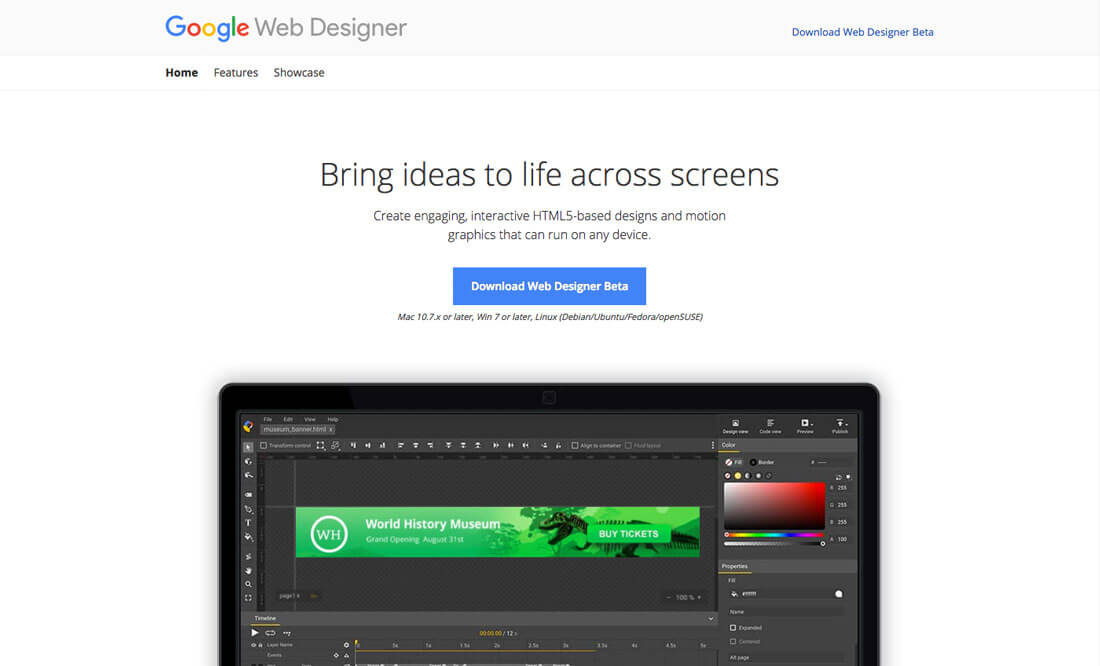1100x666 pixels.
Task: Toggle the timeline loop button
Action: 270,633
